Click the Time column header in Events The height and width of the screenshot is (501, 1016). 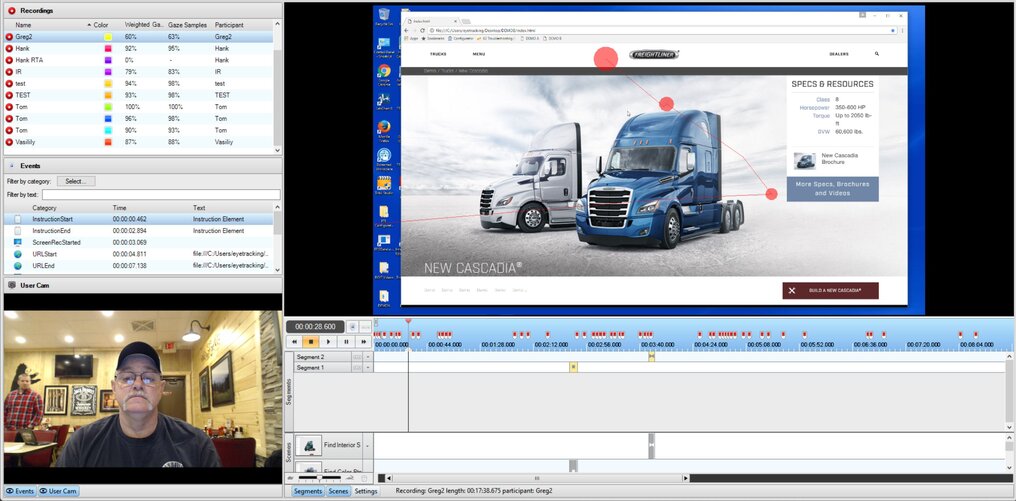pos(119,208)
